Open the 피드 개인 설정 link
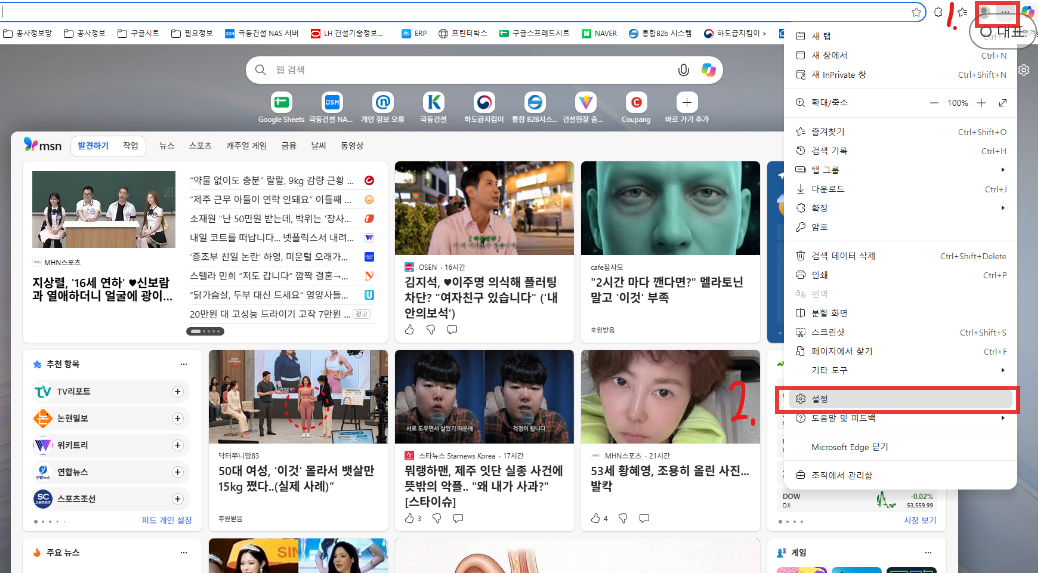This screenshot has width=1038, height=573. 167,521
